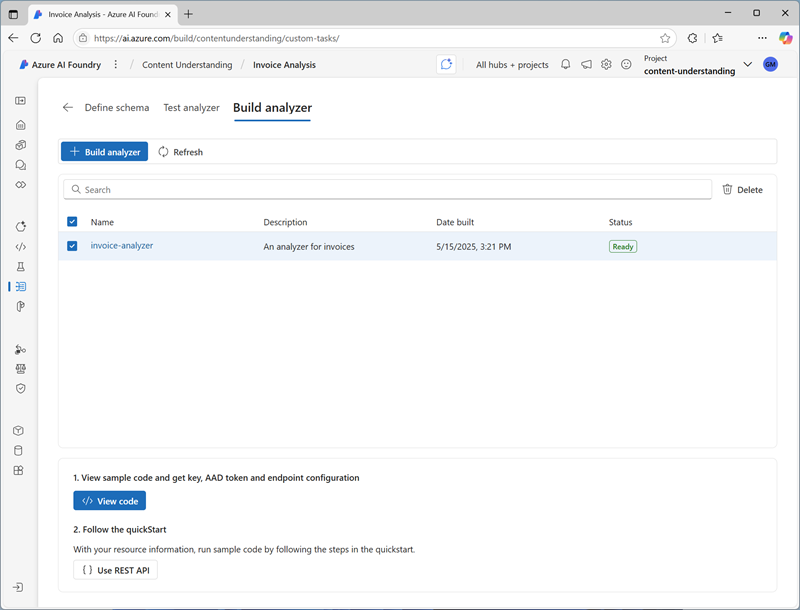The image size is (800, 610).
Task: Toggle the select-all checkbox in table header
Action: coord(72,221)
